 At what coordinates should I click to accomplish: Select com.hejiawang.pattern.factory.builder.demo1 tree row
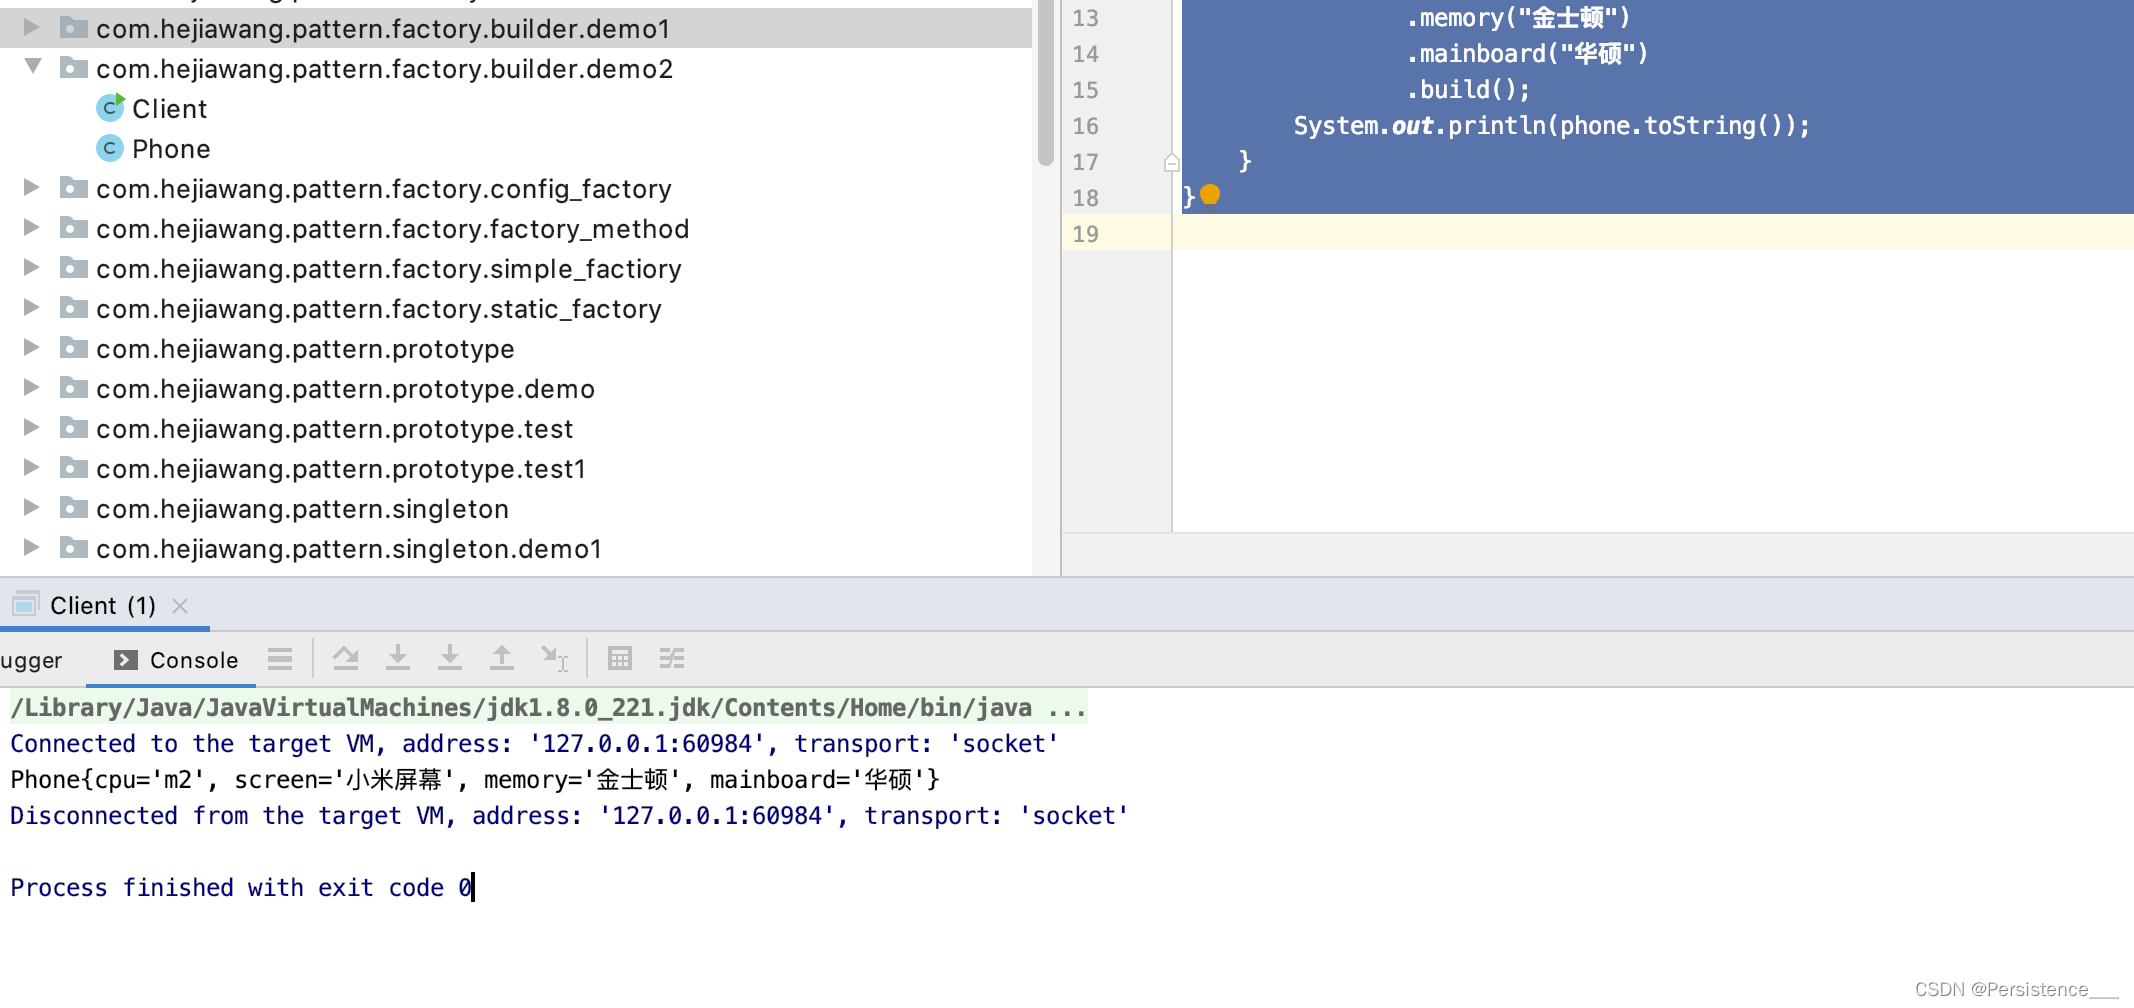pos(516,28)
